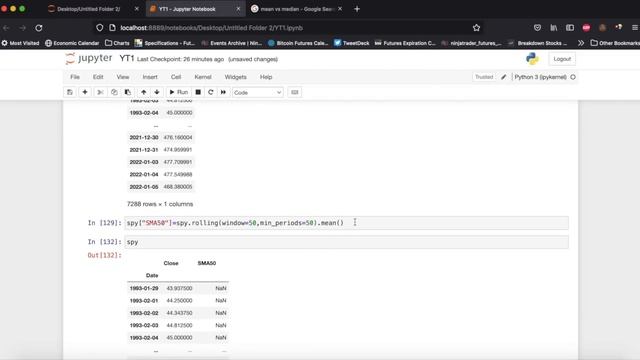
Task: Restart the kernel icon
Action: pos(211,92)
